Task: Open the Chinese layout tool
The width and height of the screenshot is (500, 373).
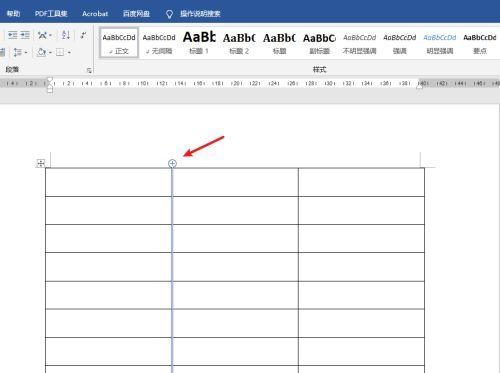Action: coord(42,35)
